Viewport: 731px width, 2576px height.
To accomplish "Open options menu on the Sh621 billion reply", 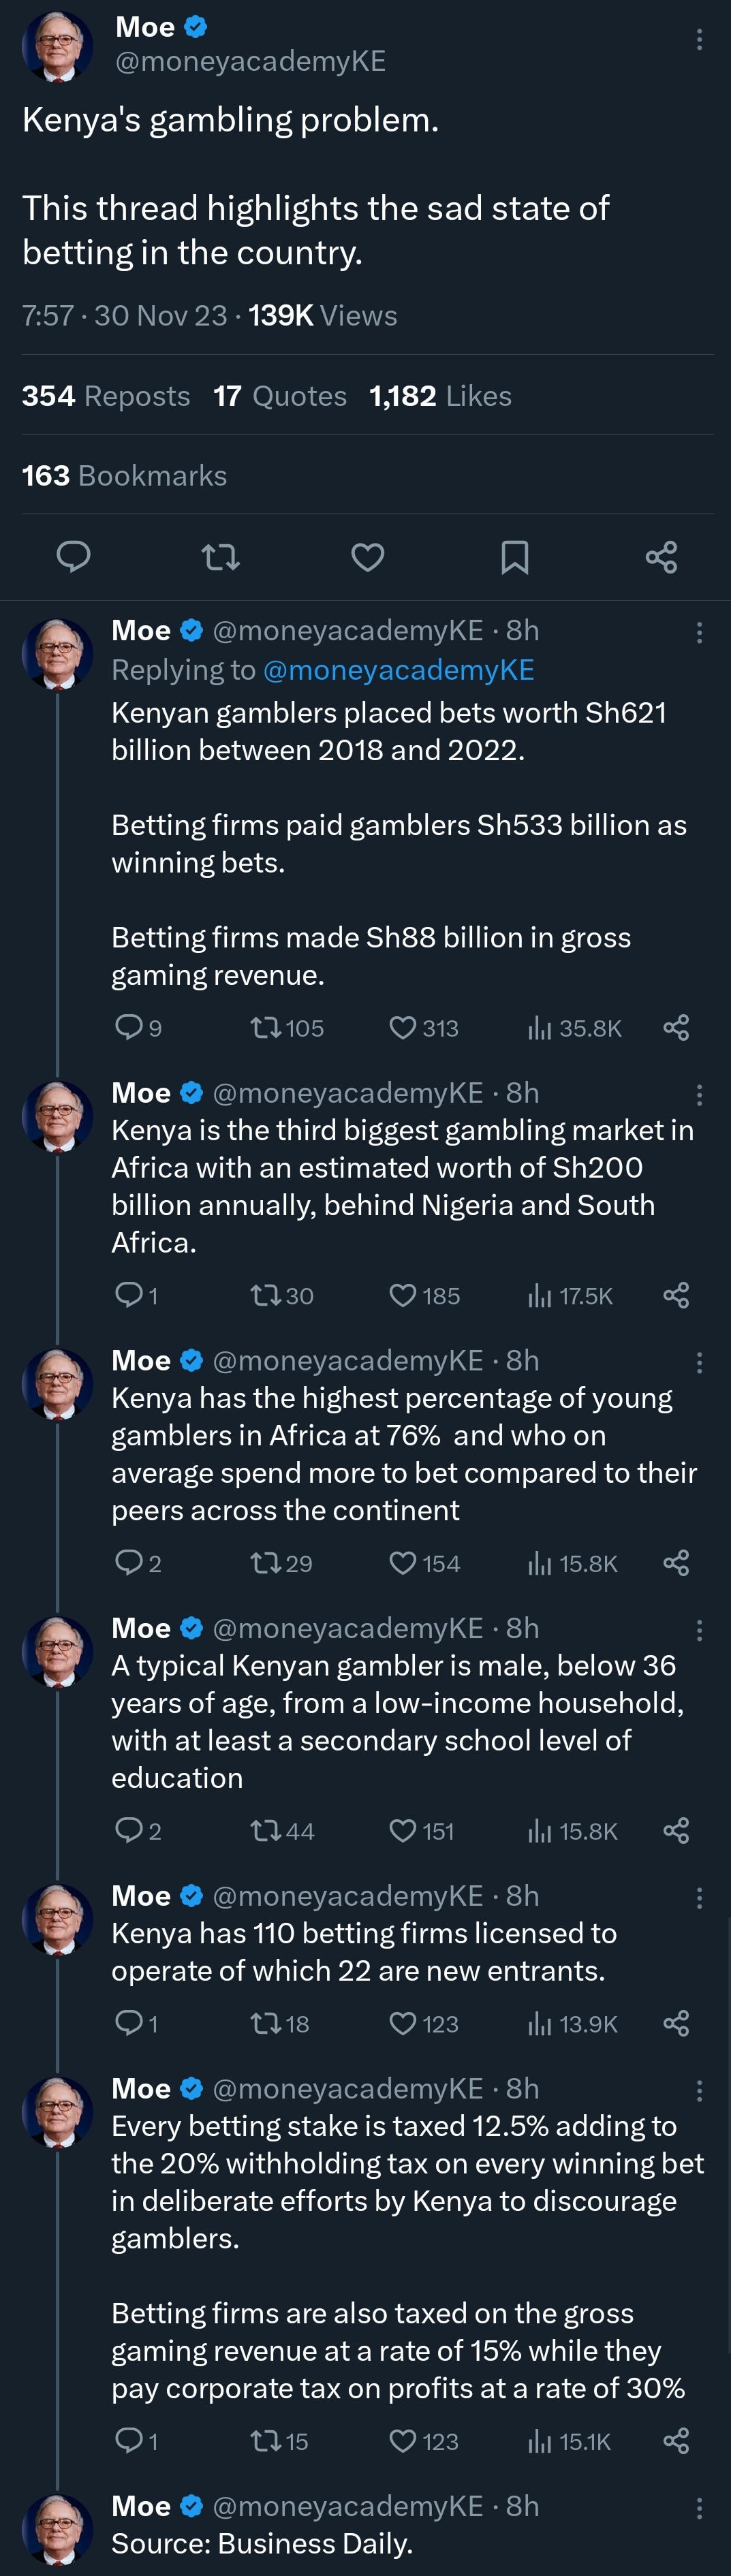I will [699, 632].
